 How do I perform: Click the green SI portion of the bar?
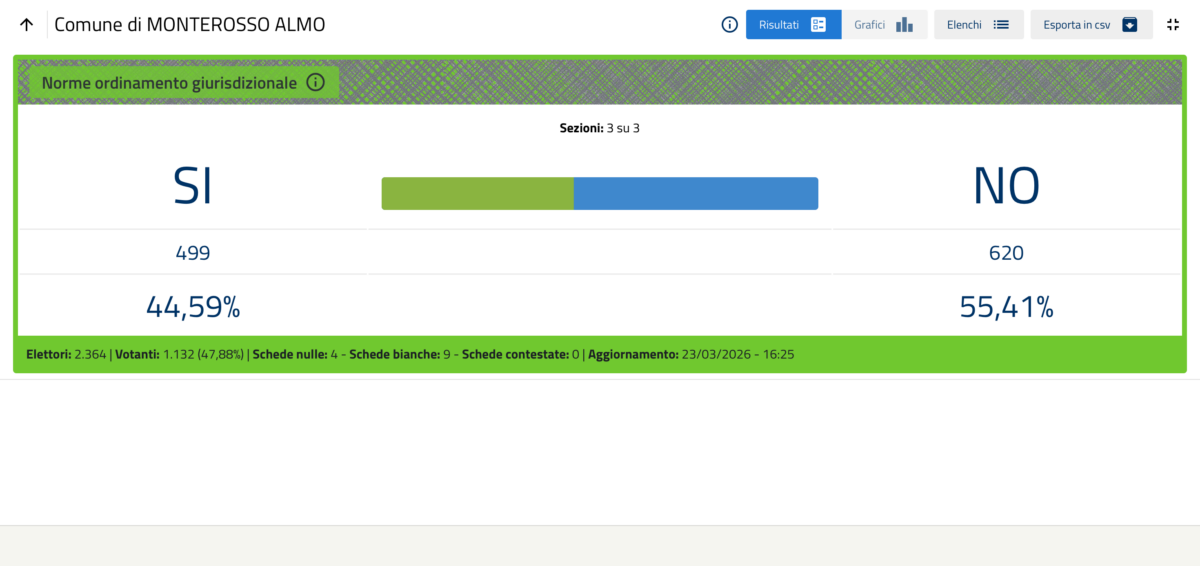pos(477,194)
